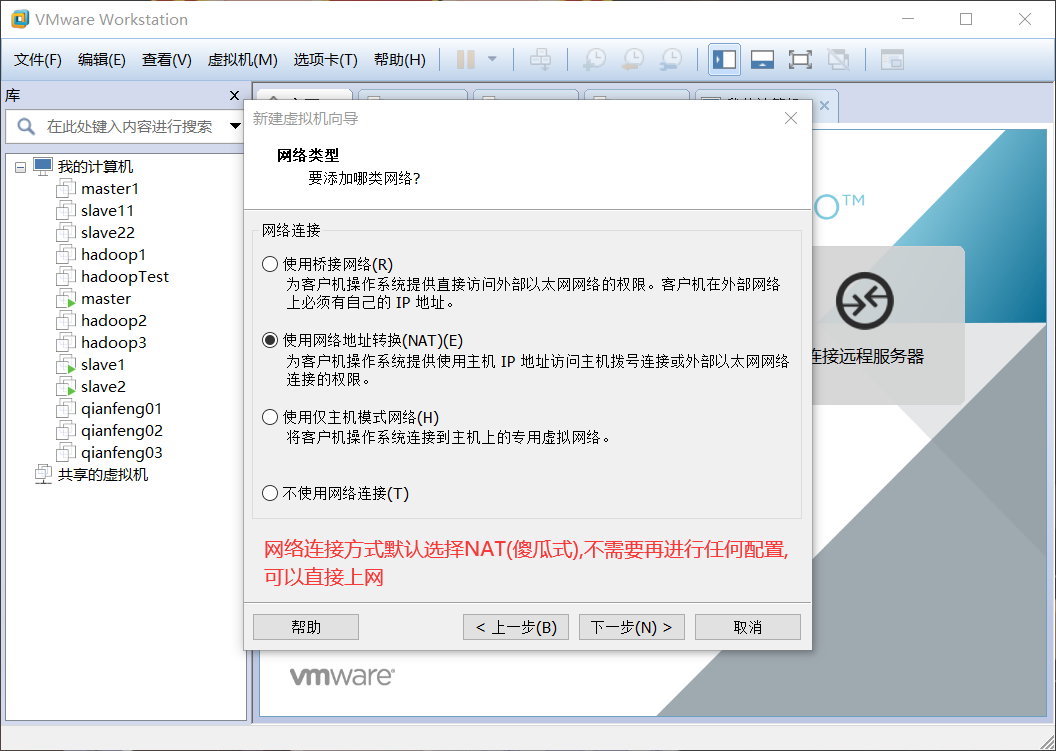
Task: Click the pause virtual machine toolbar icon
Action: tap(465, 59)
